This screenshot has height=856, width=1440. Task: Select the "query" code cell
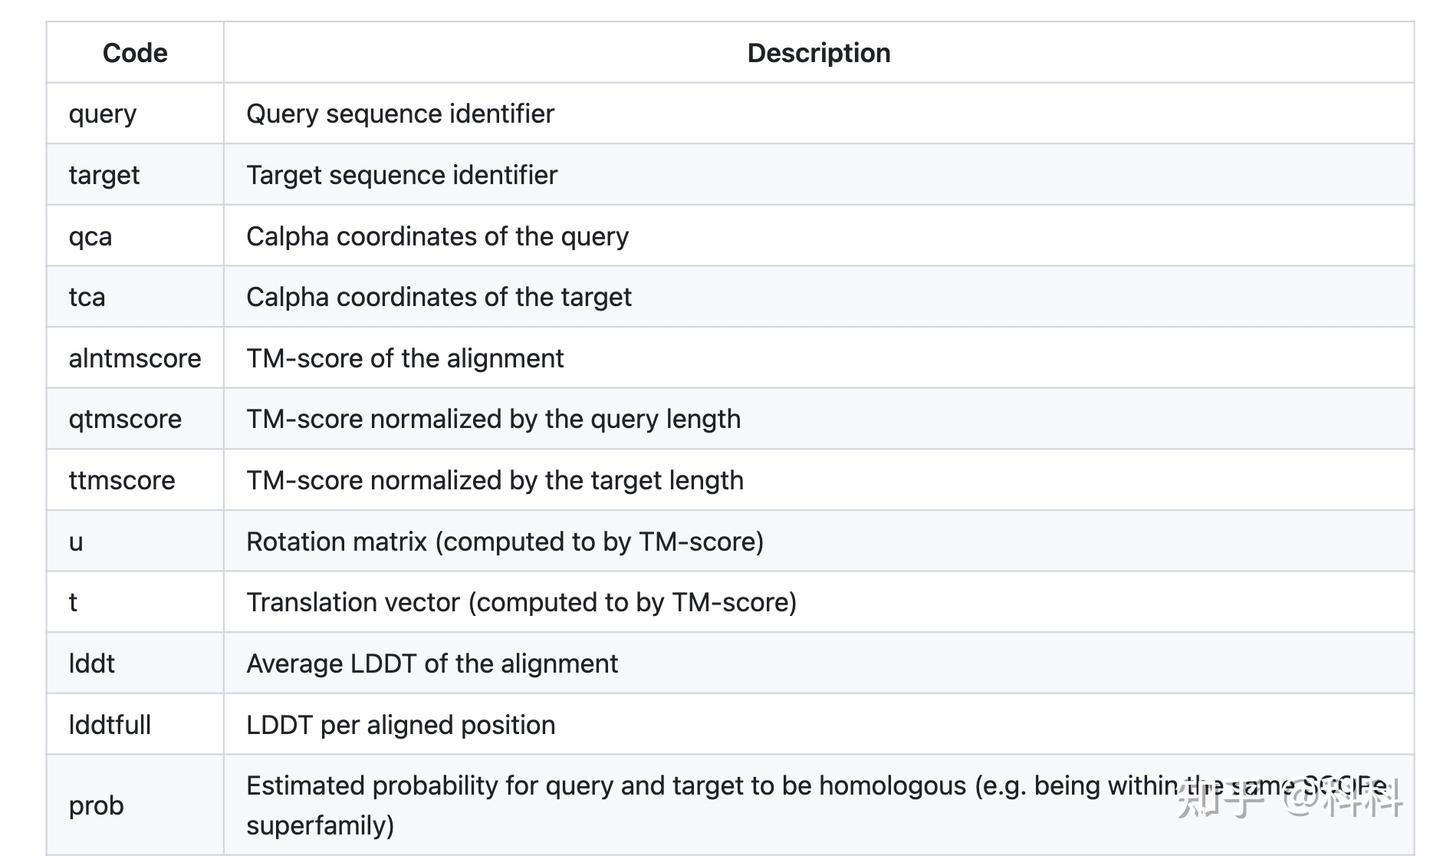pyautogui.click(x=102, y=114)
